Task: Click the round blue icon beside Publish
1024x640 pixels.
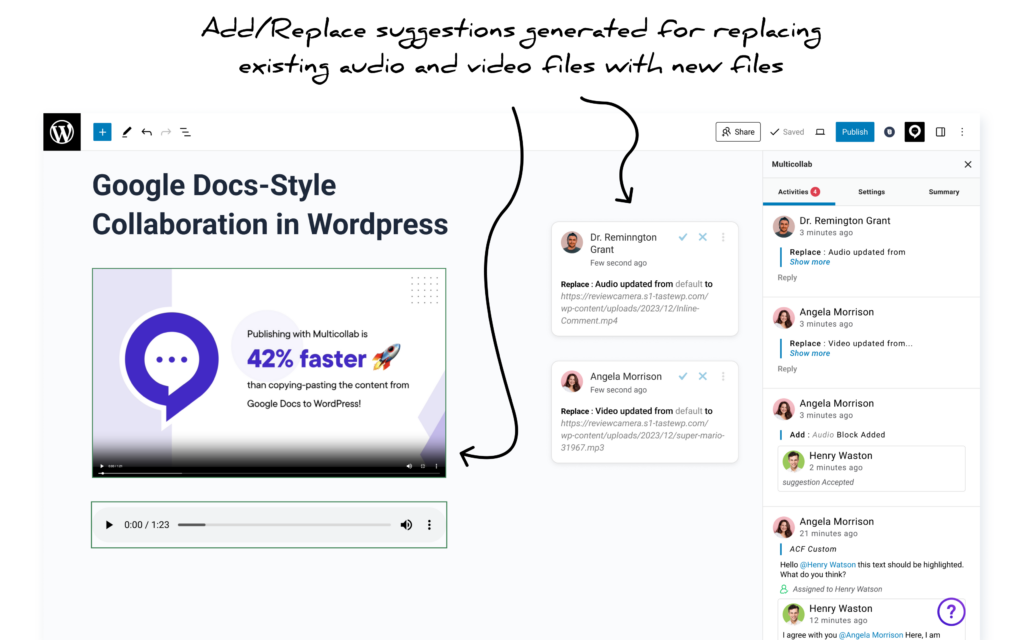Action: click(889, 132)
